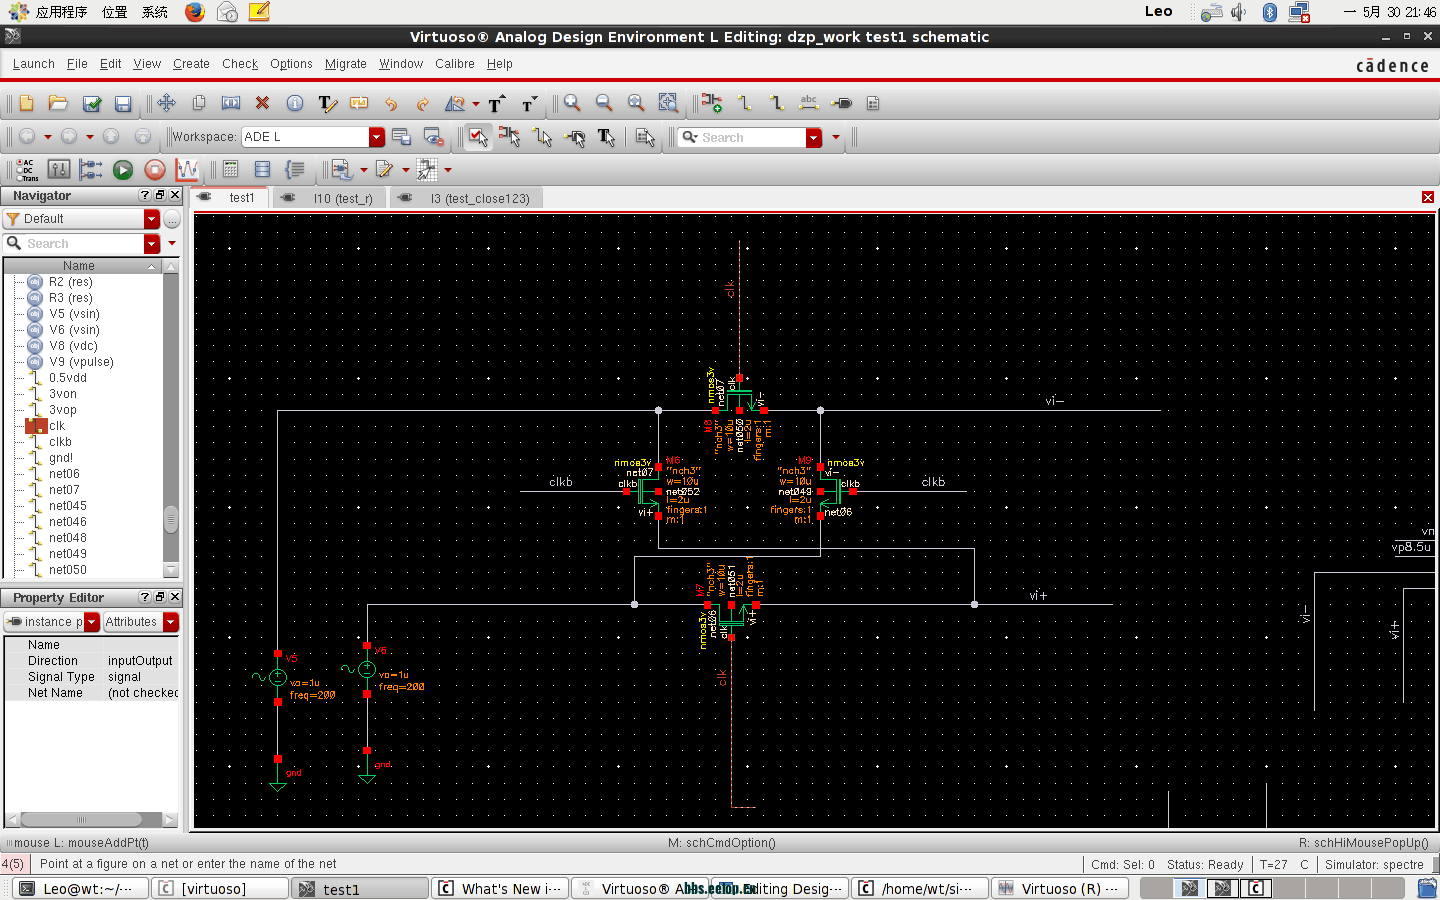
Task: Expand the back navigation history dropdown
Action: click(x=47, y=137)
